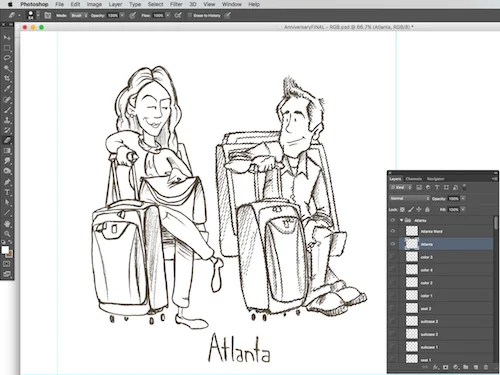Image resolution: width=500 pixels, height=375 pixels.
Task: Select the Zoom tool
Action: (7, 234)
